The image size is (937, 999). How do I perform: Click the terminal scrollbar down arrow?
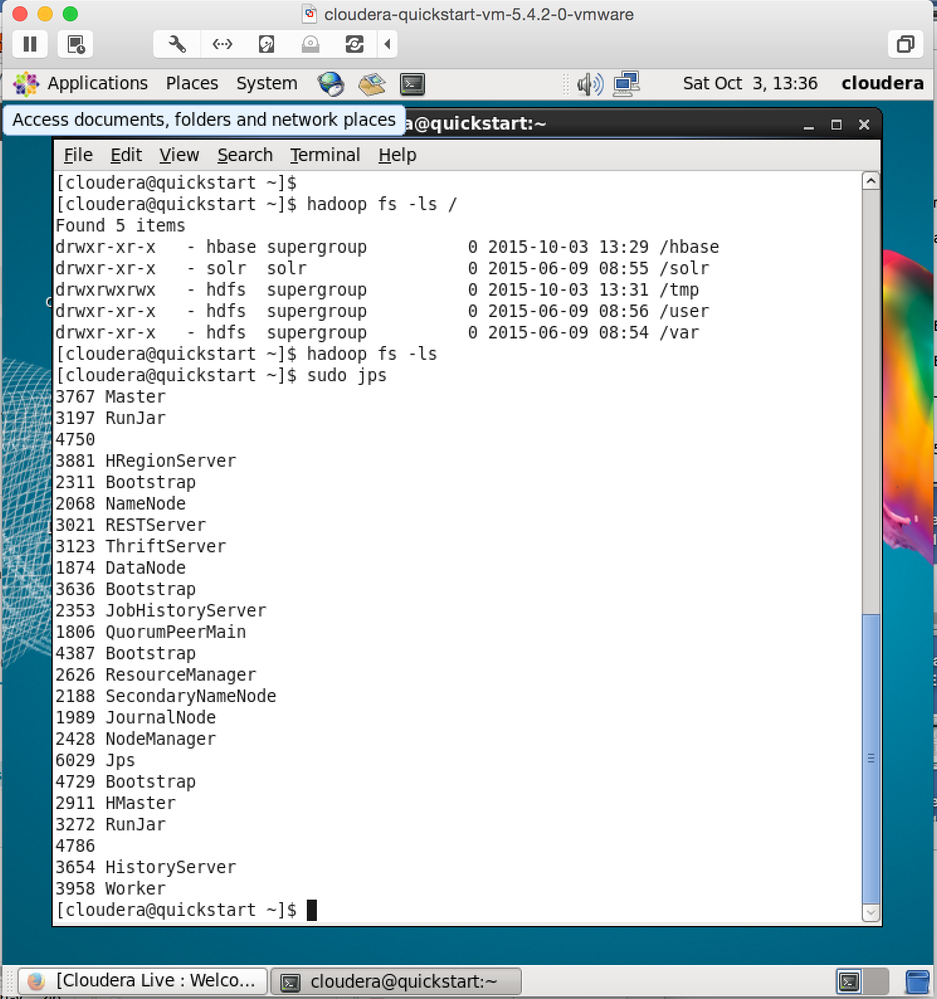870,912
